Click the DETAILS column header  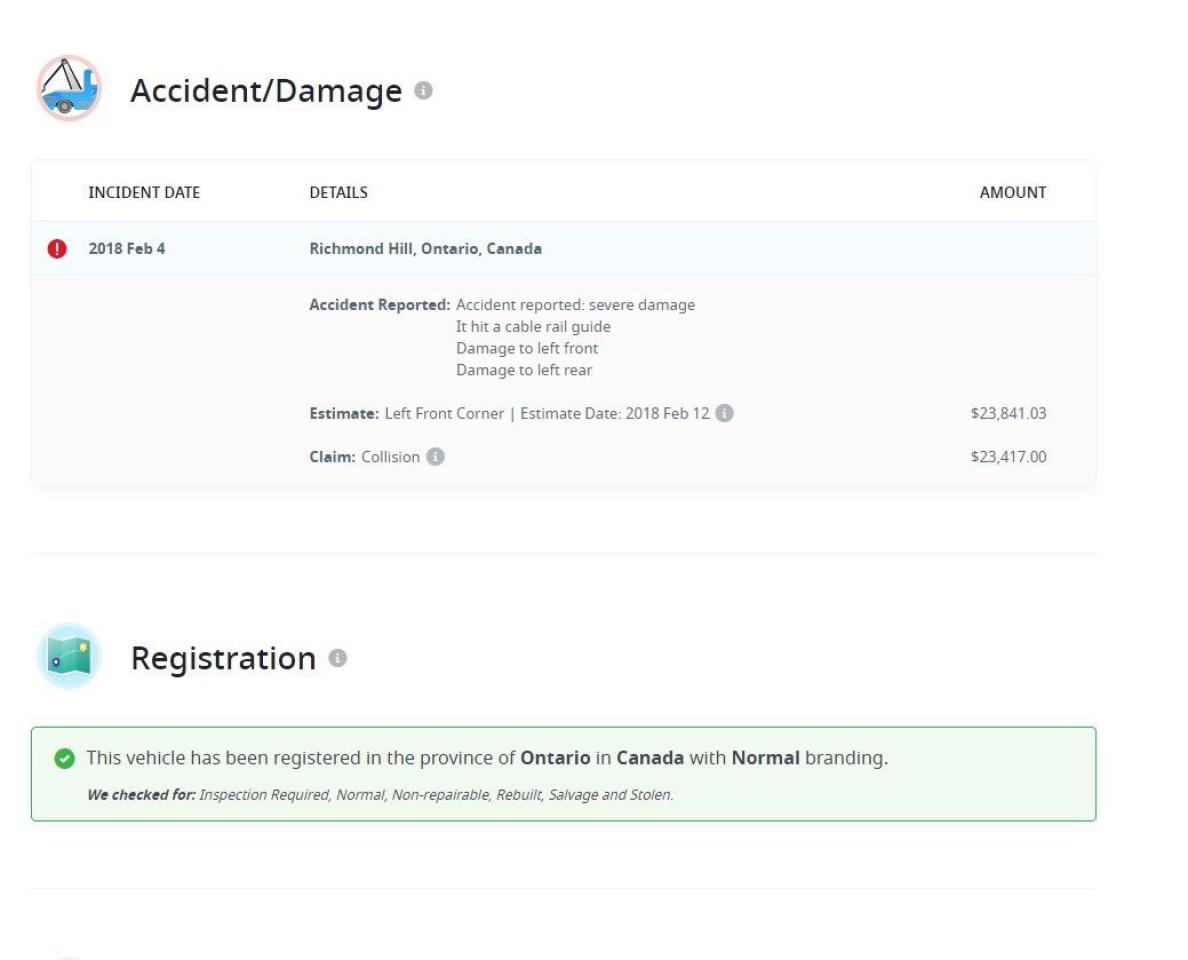click(339, 192)
